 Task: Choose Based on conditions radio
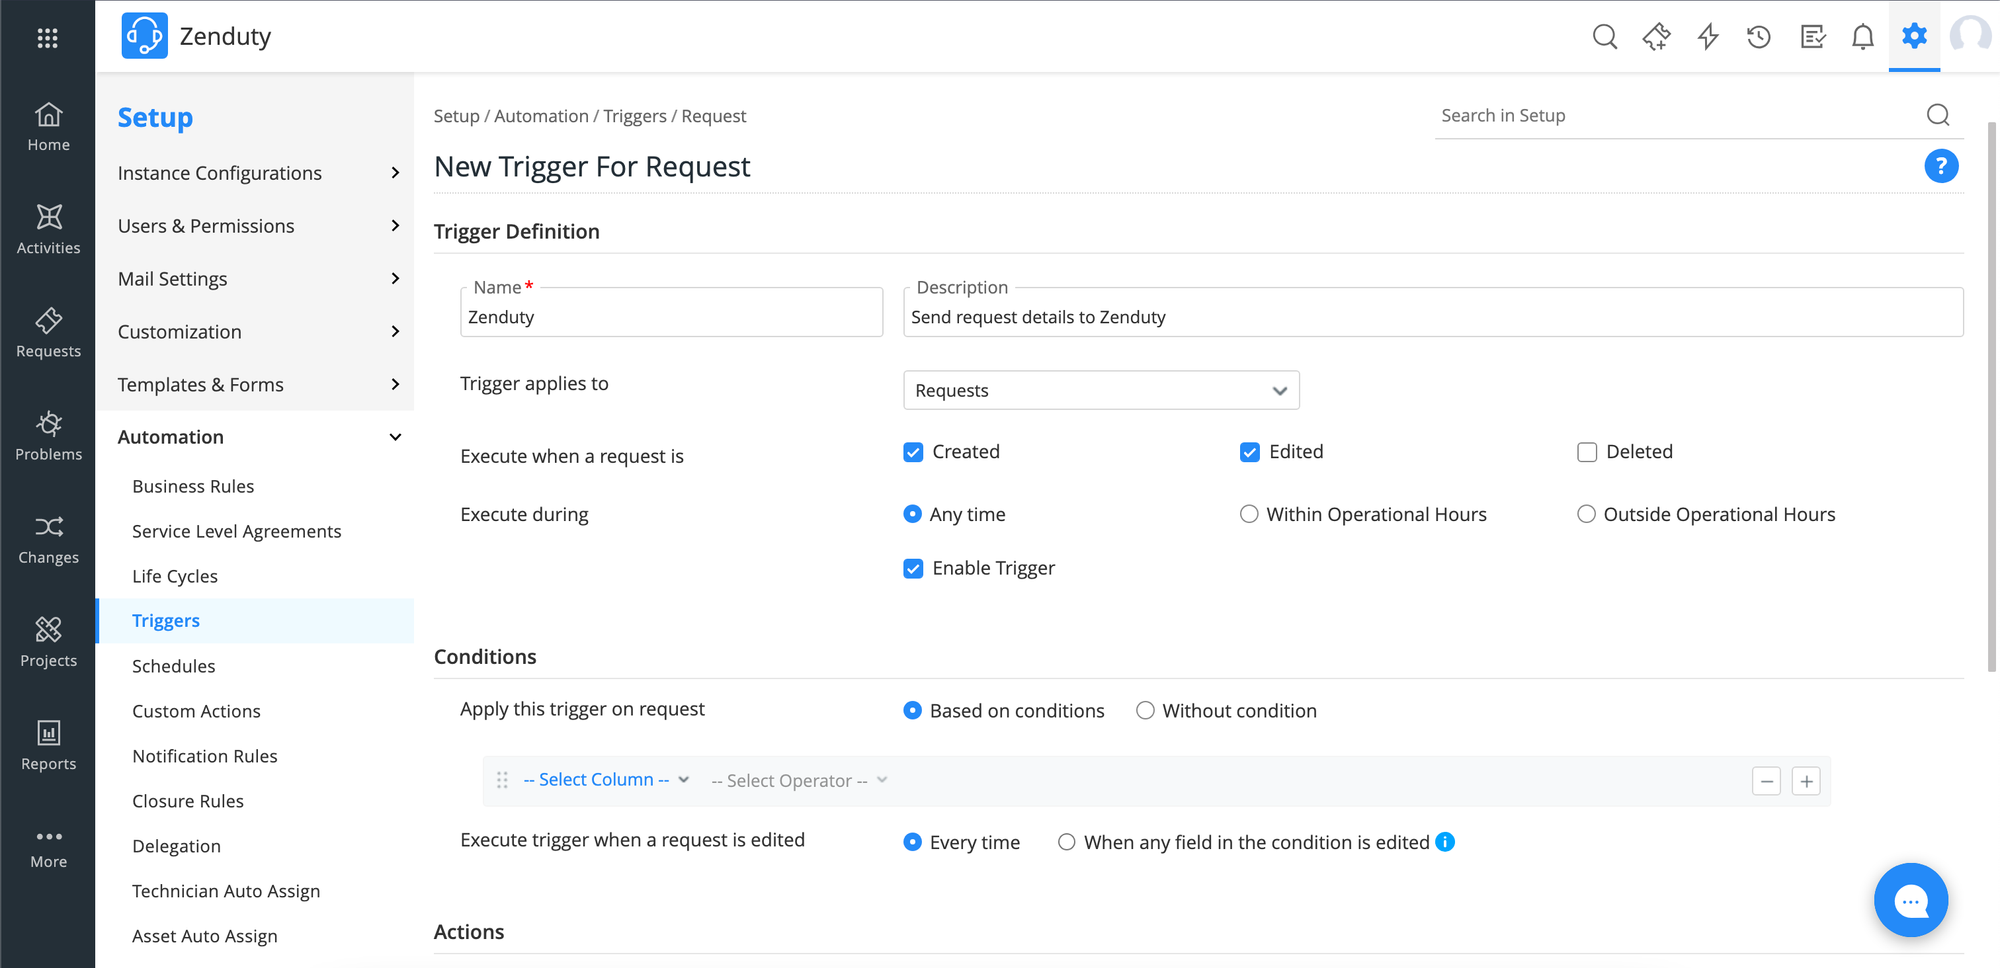coord(912,710)
